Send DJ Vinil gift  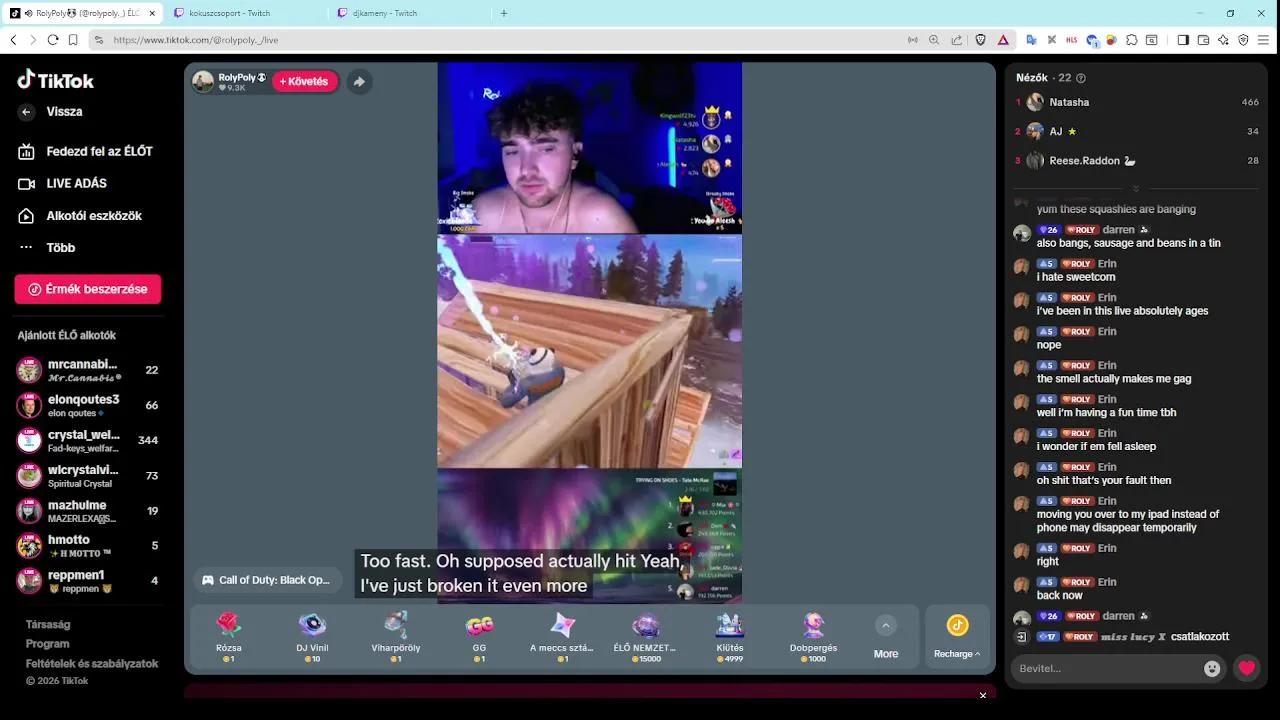tap(312, 637)
